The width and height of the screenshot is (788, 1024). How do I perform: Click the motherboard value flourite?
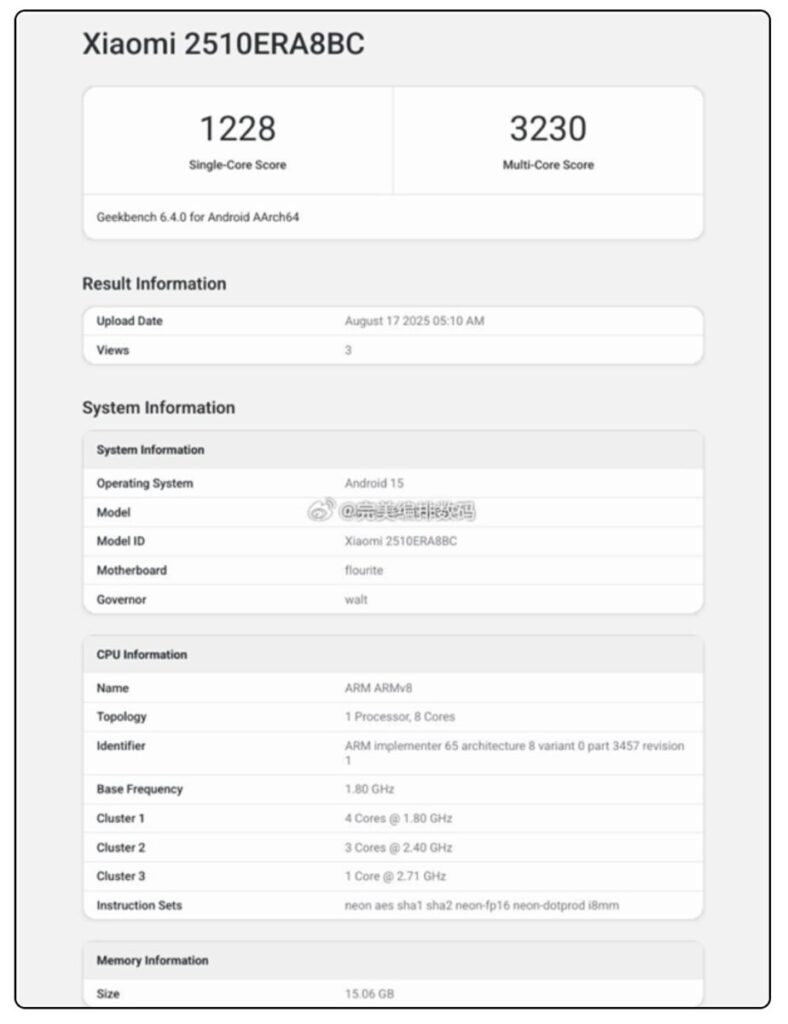click(x=364, y=570)
